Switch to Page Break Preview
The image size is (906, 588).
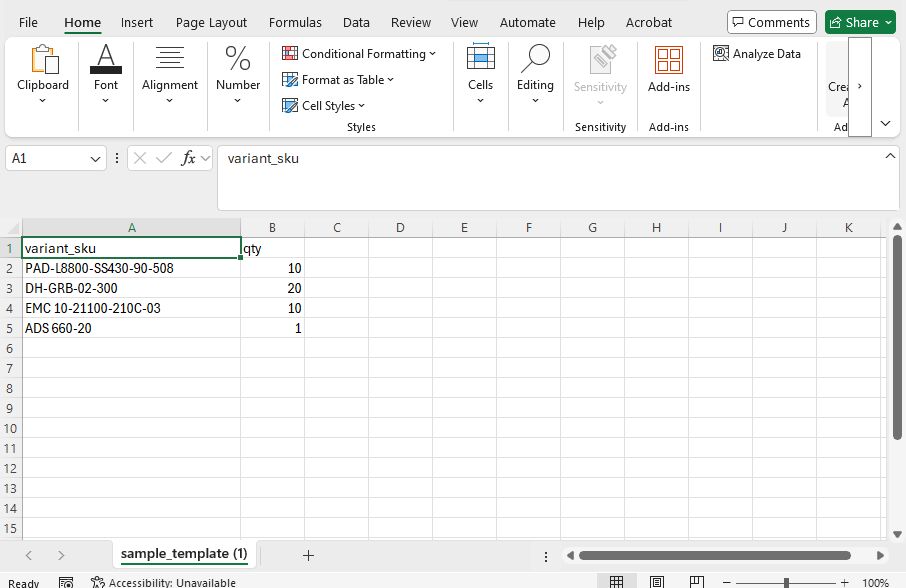pos(697,582)
